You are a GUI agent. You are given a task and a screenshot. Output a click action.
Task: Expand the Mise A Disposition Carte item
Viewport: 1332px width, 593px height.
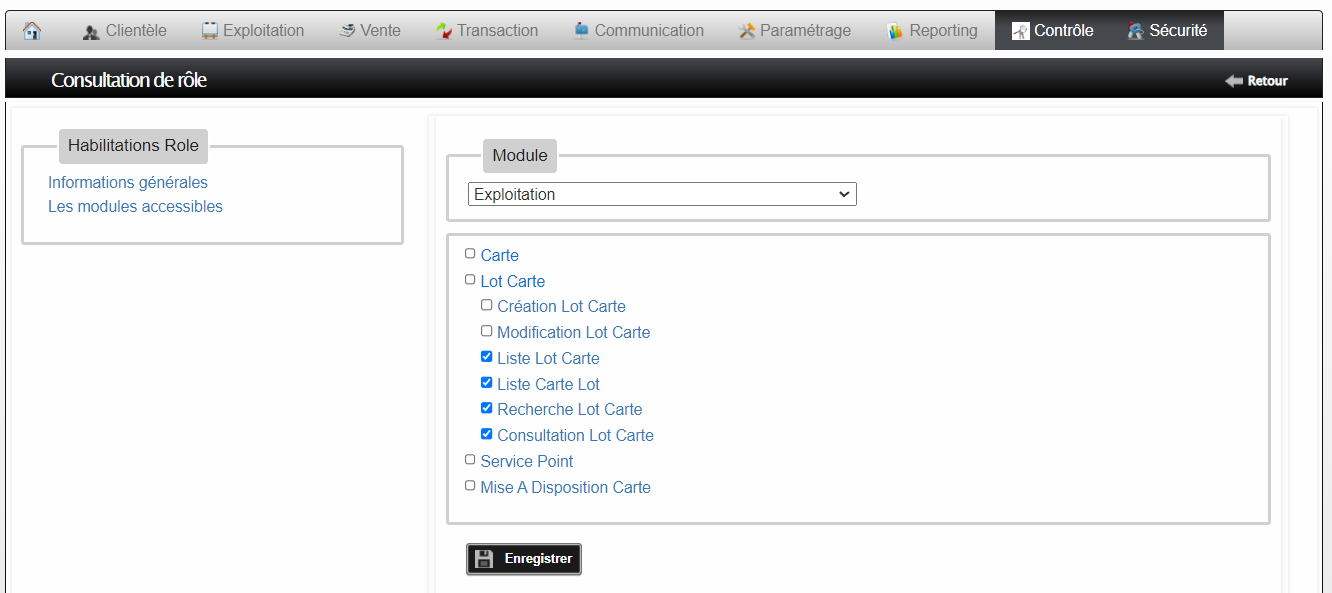(565, 488)
